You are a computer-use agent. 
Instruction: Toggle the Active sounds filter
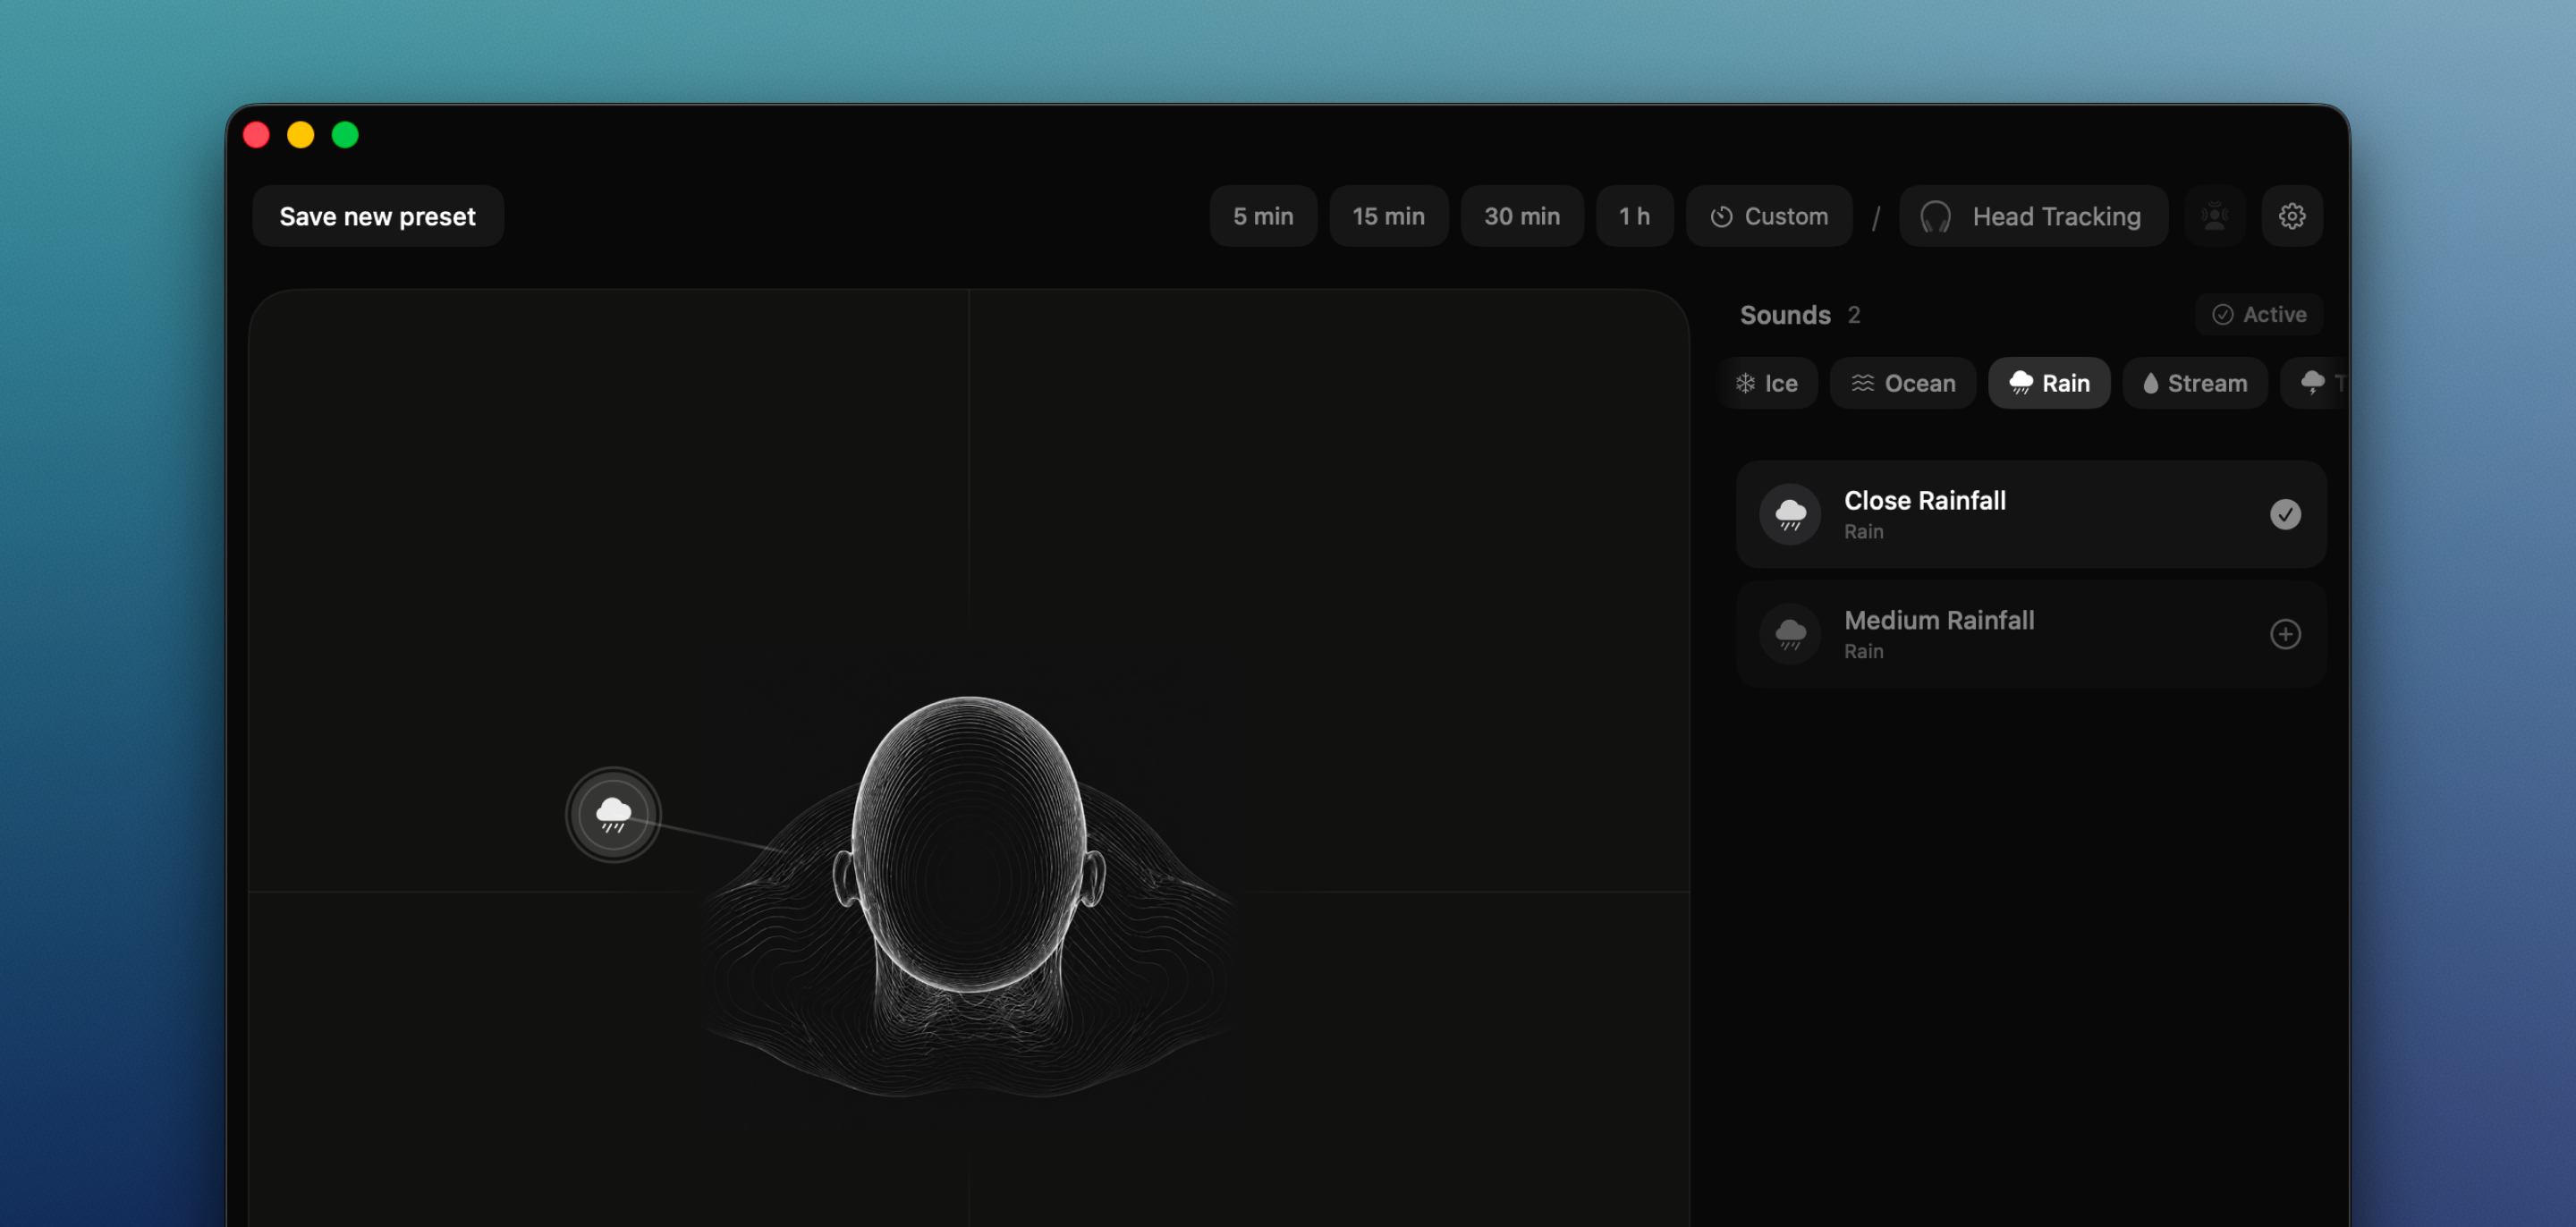[2258, 314]
